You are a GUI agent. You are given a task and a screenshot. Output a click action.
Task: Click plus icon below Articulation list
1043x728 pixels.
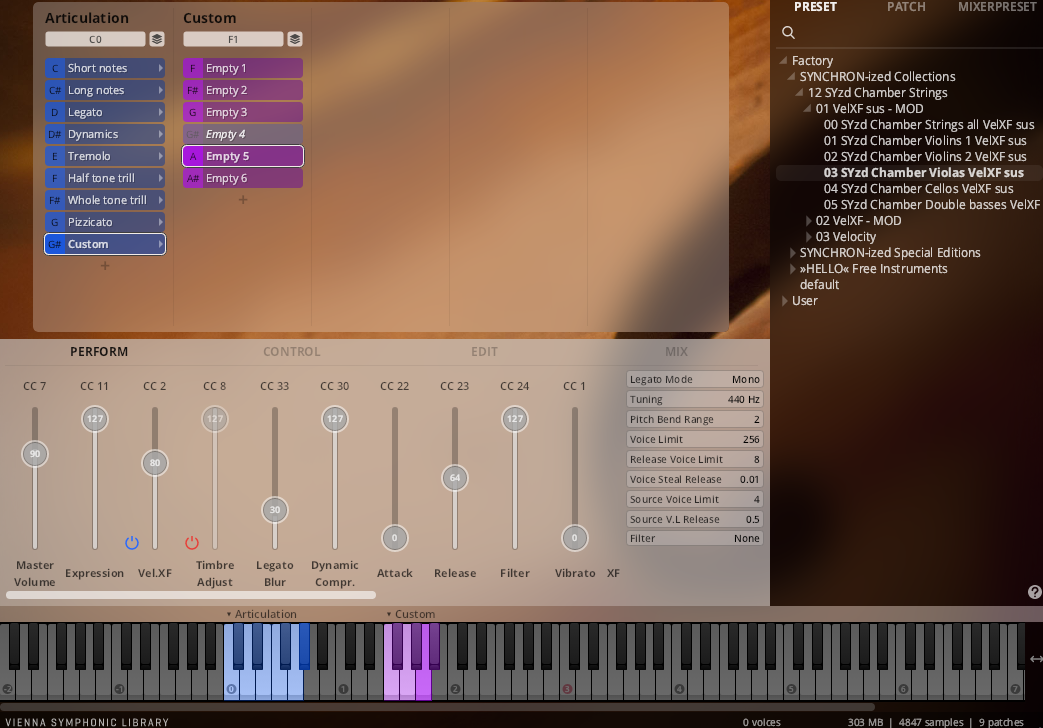coord(105,266)
